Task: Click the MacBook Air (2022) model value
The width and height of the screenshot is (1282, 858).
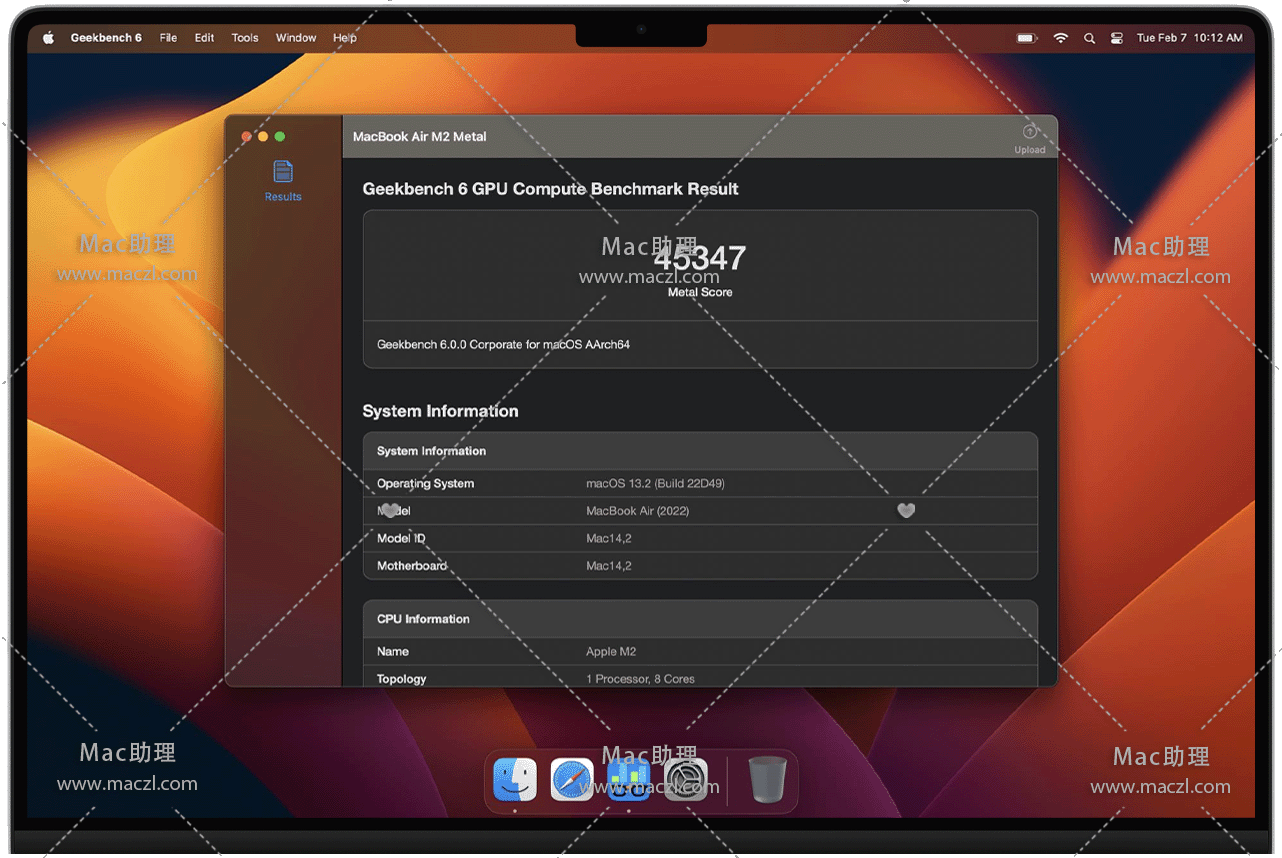Action: [x=637, y=511]
